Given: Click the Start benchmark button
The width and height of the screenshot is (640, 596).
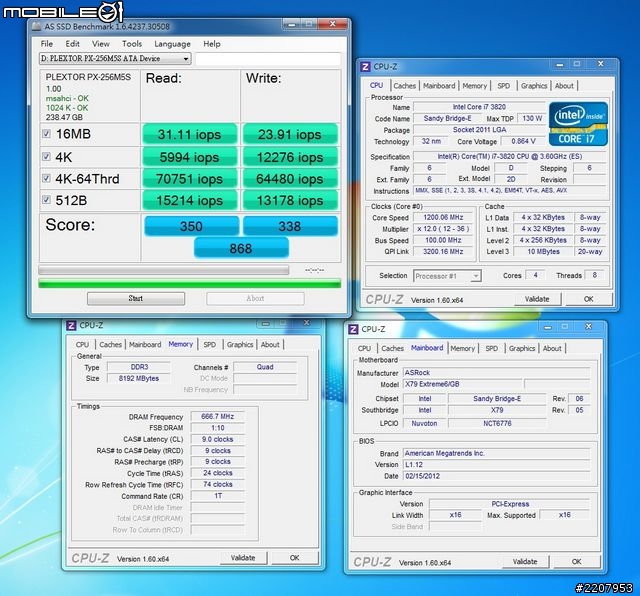Looking at the screenshot, I should [136, 298].
